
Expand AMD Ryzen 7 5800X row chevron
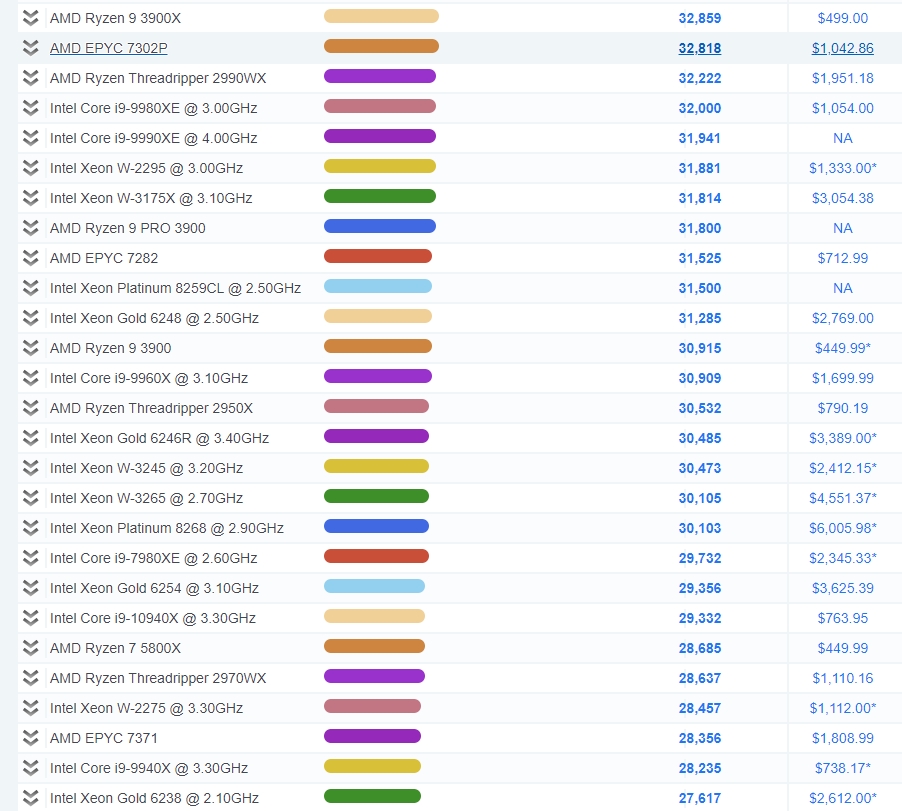(x=30, y=648)
